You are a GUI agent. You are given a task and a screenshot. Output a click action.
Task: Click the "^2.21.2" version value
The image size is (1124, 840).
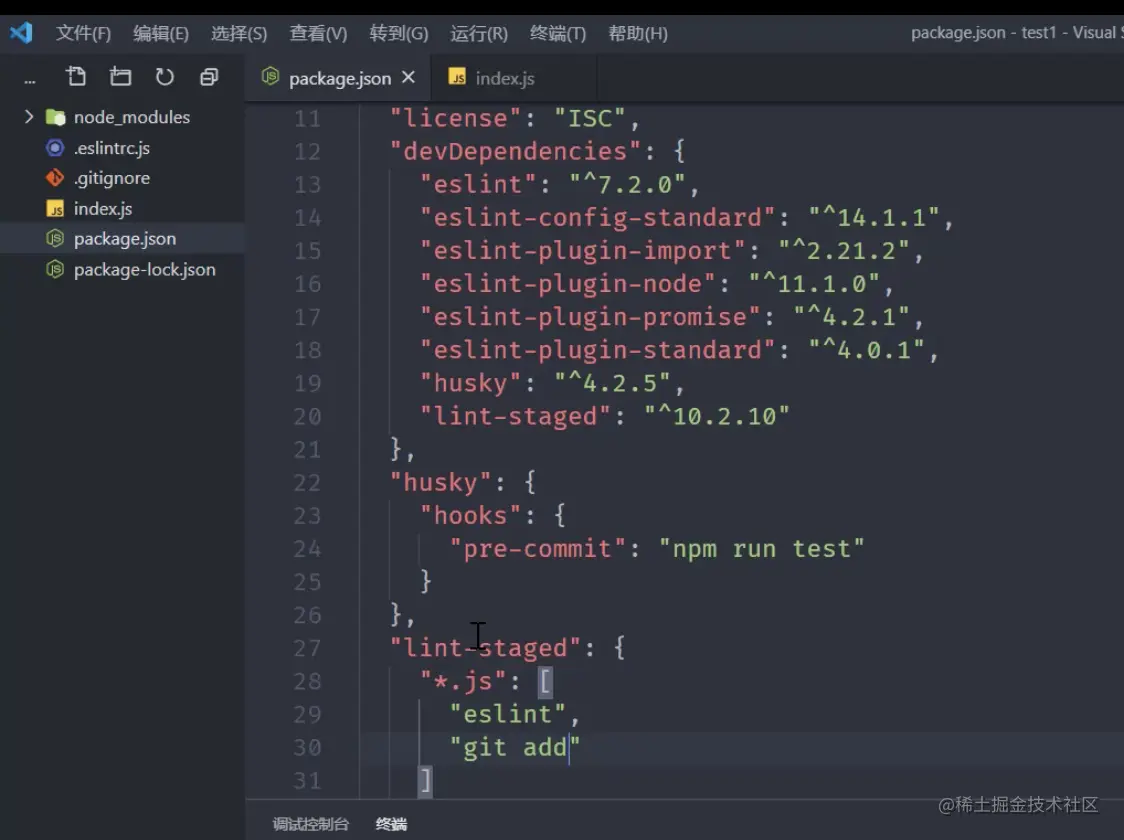[844, 250]
